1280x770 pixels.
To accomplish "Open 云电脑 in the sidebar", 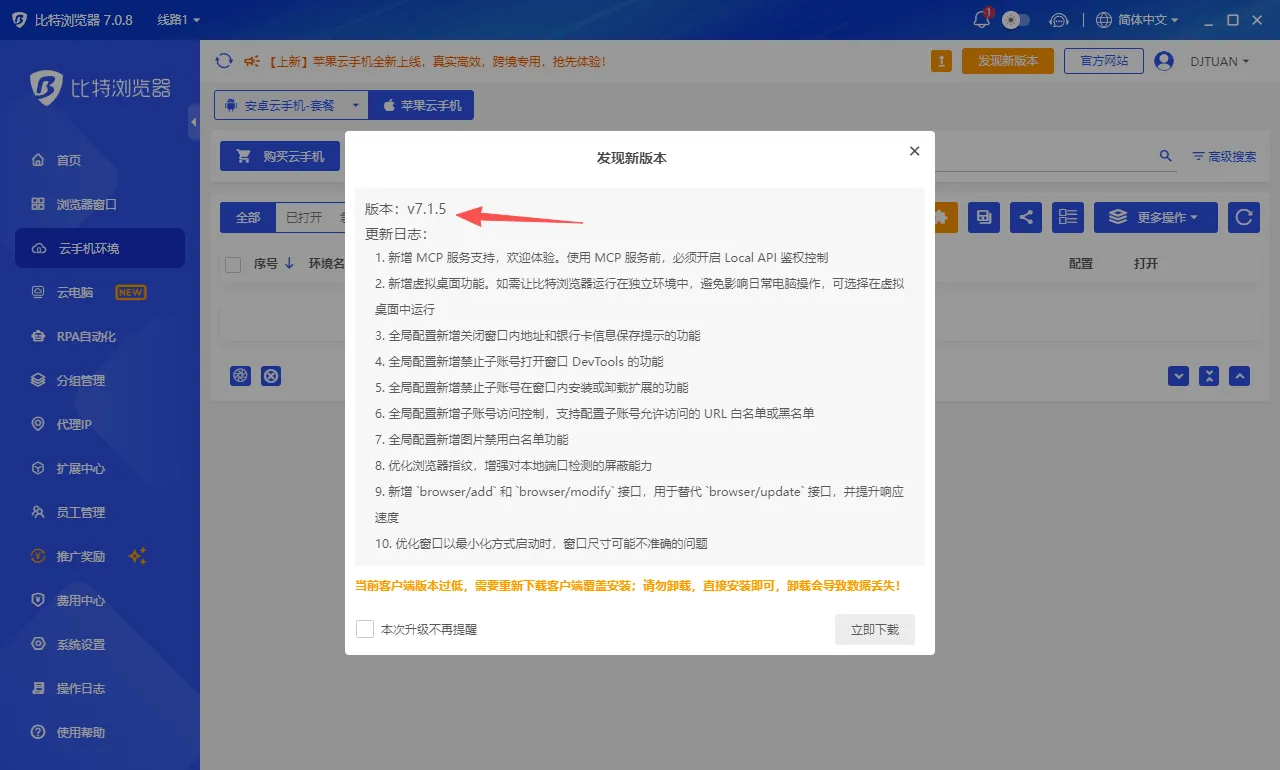I will (100, 292).
